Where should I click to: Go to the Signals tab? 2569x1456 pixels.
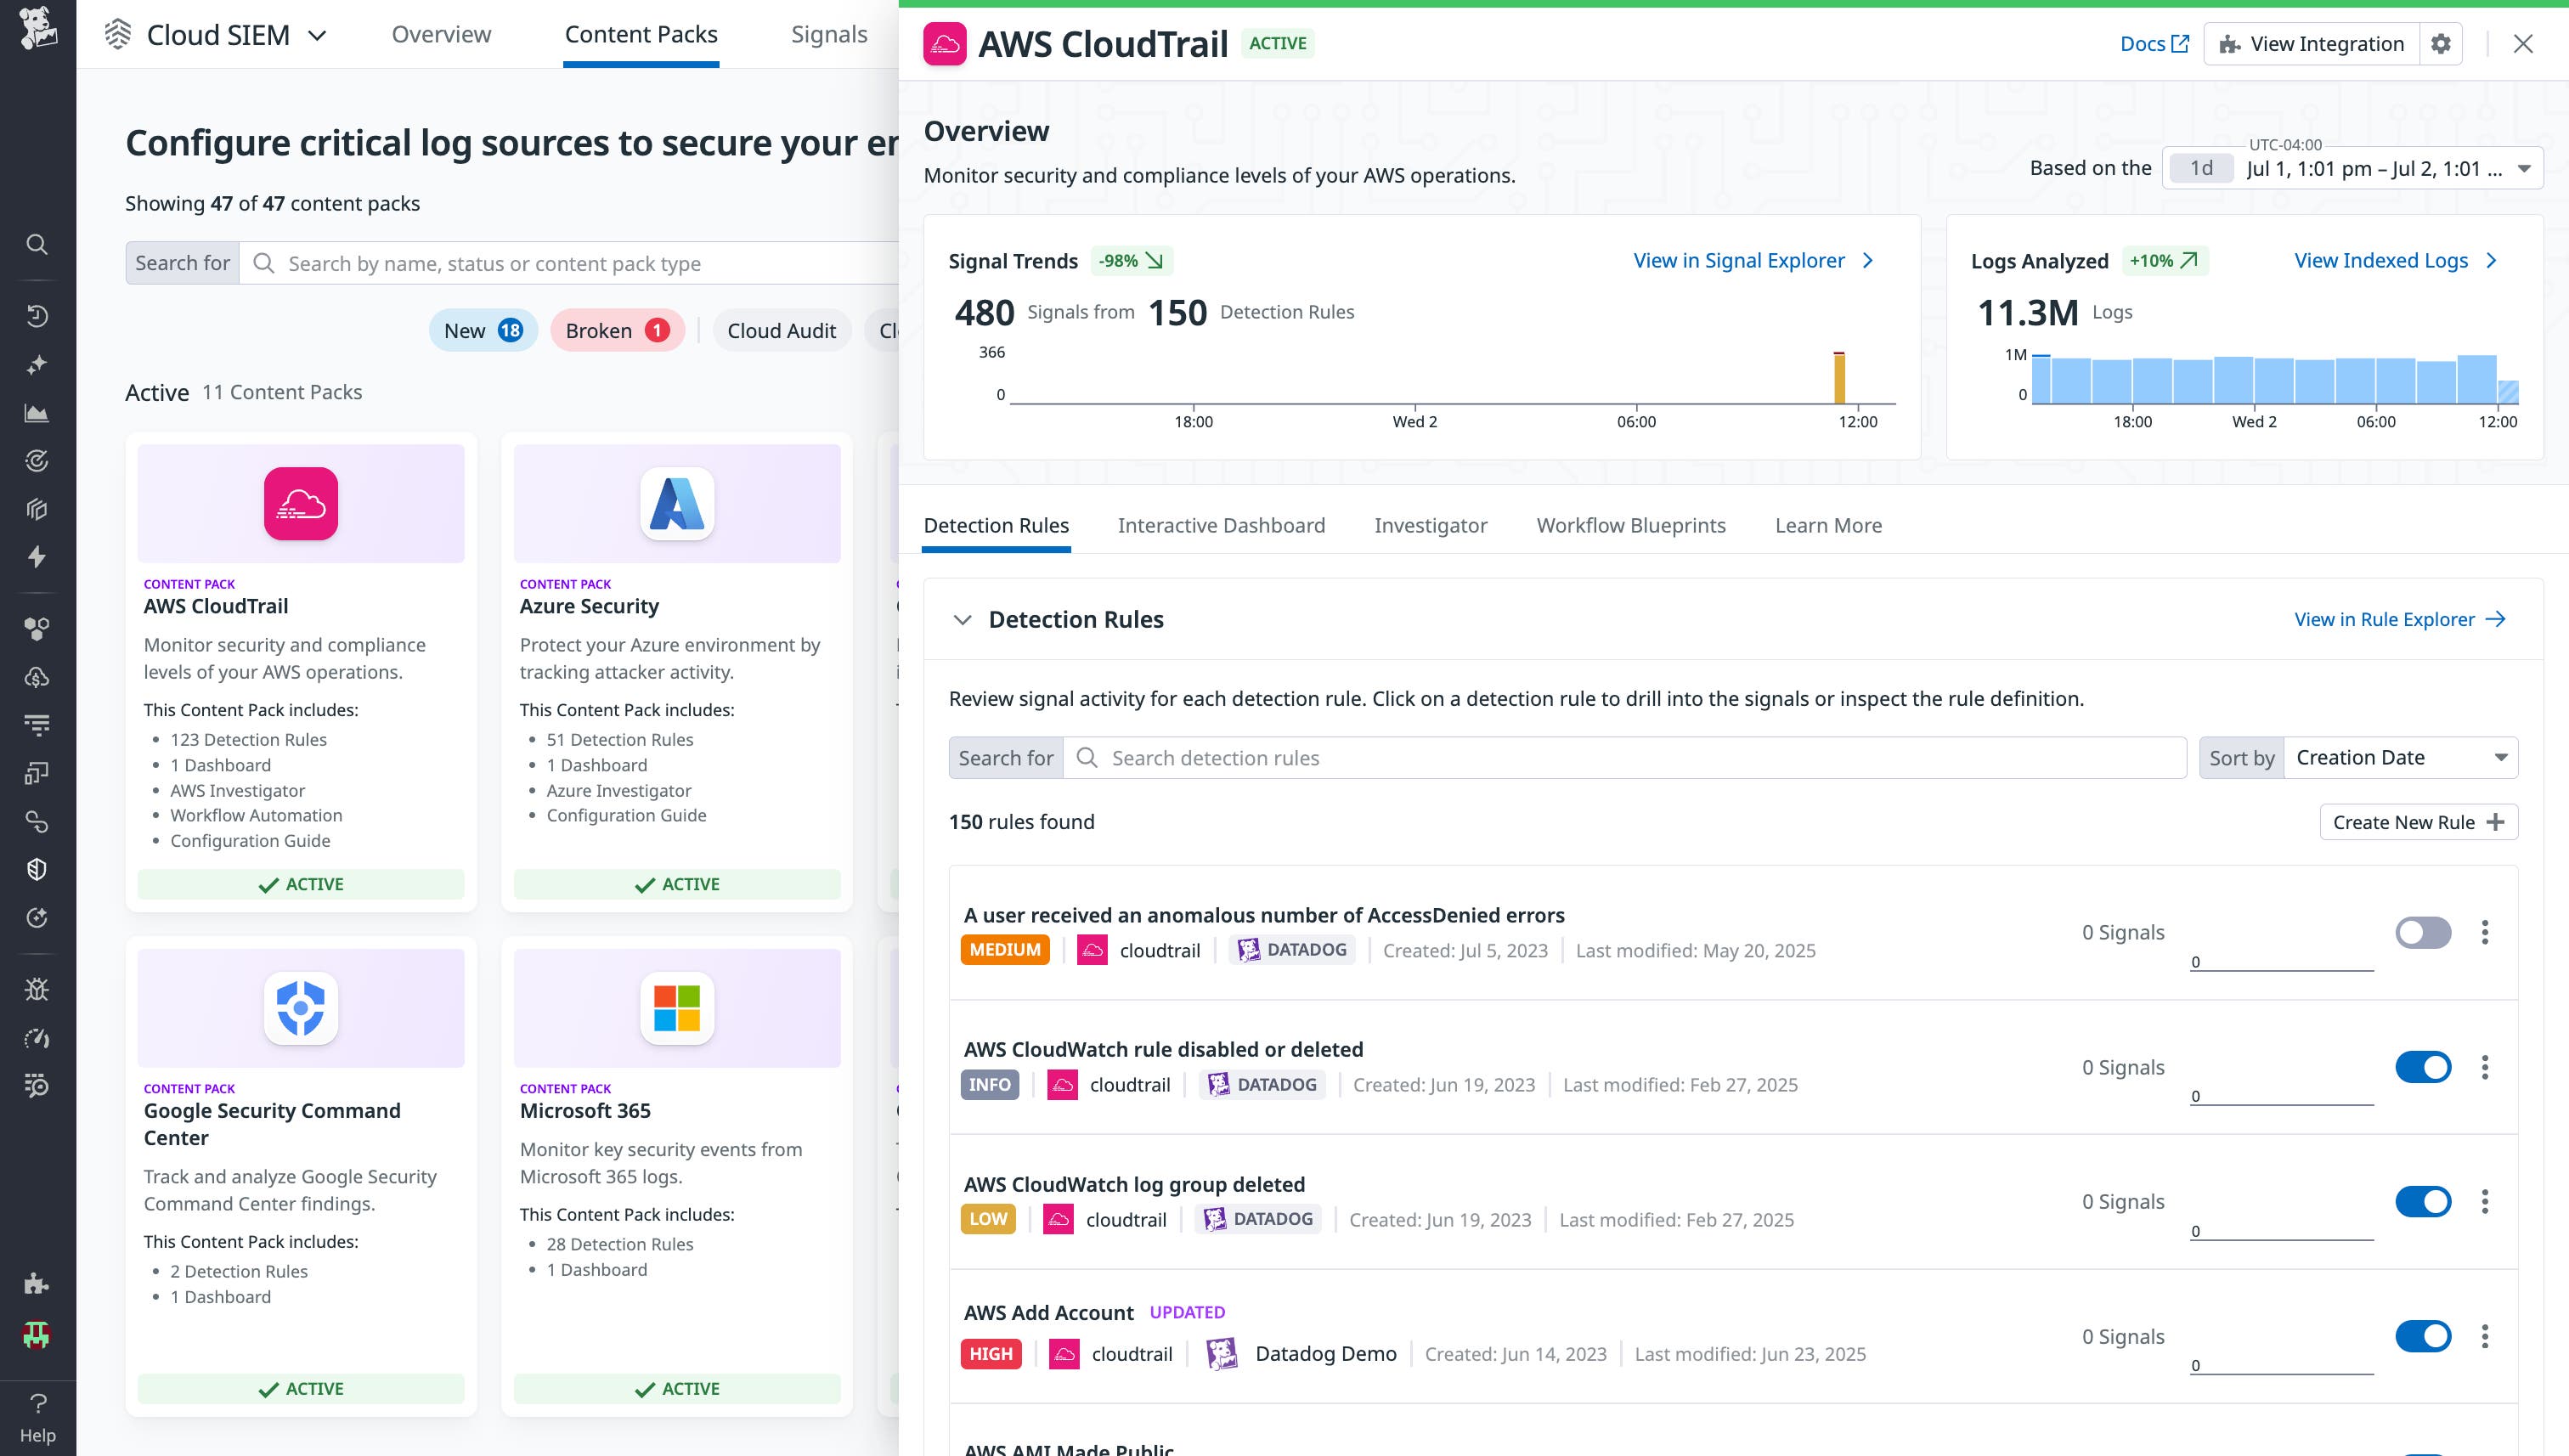[x=829, y=33]
